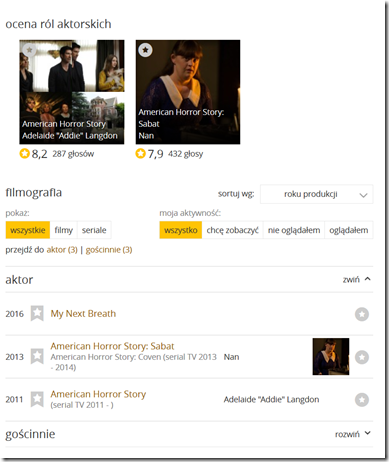Select the 'wszystko' activity filter

click(181, 230)
